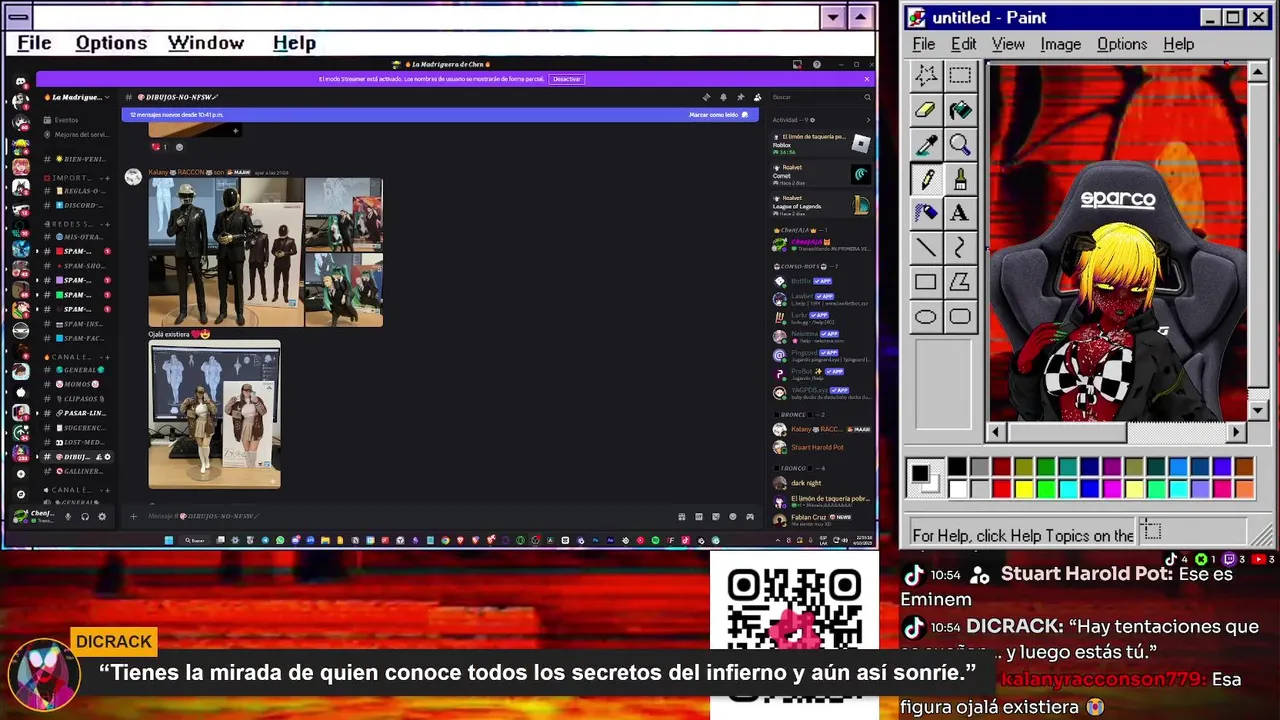Open the Discord threads icon in channel header
This screenshot has width=1280, height=720.
point(706,97)
